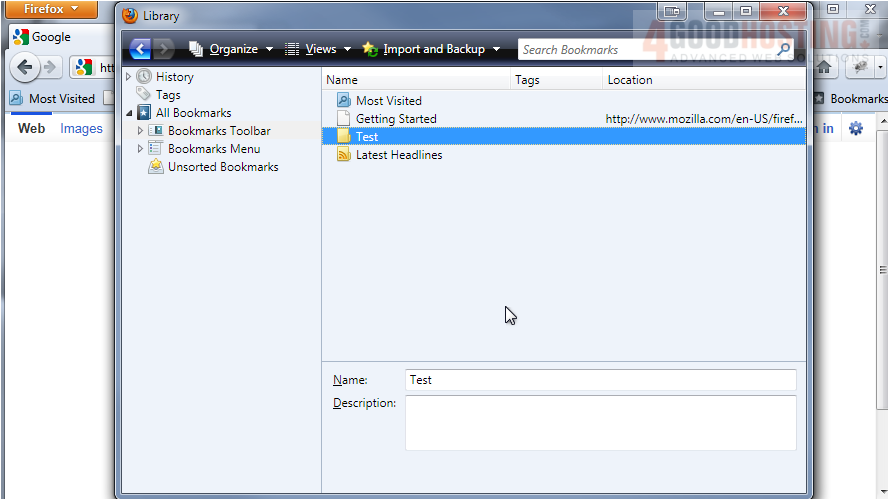Viewport: 889px width, 500px height.
Task: Click the Library forward arrow button
Action: (165, 49)
